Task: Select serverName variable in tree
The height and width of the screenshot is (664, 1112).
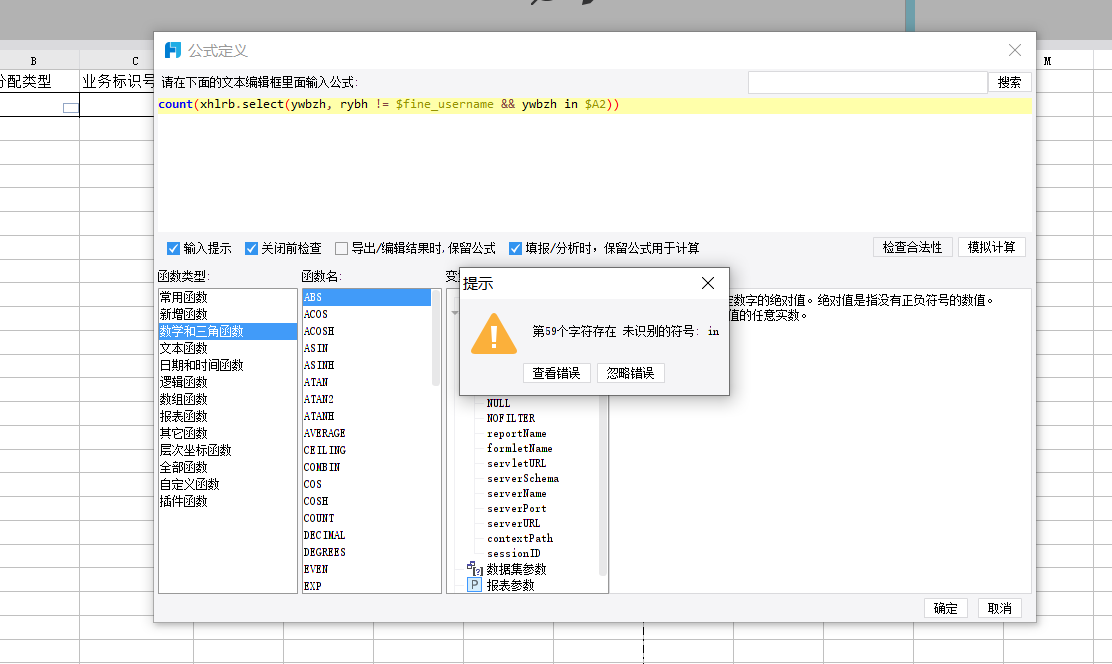Action: coord(516,493)
